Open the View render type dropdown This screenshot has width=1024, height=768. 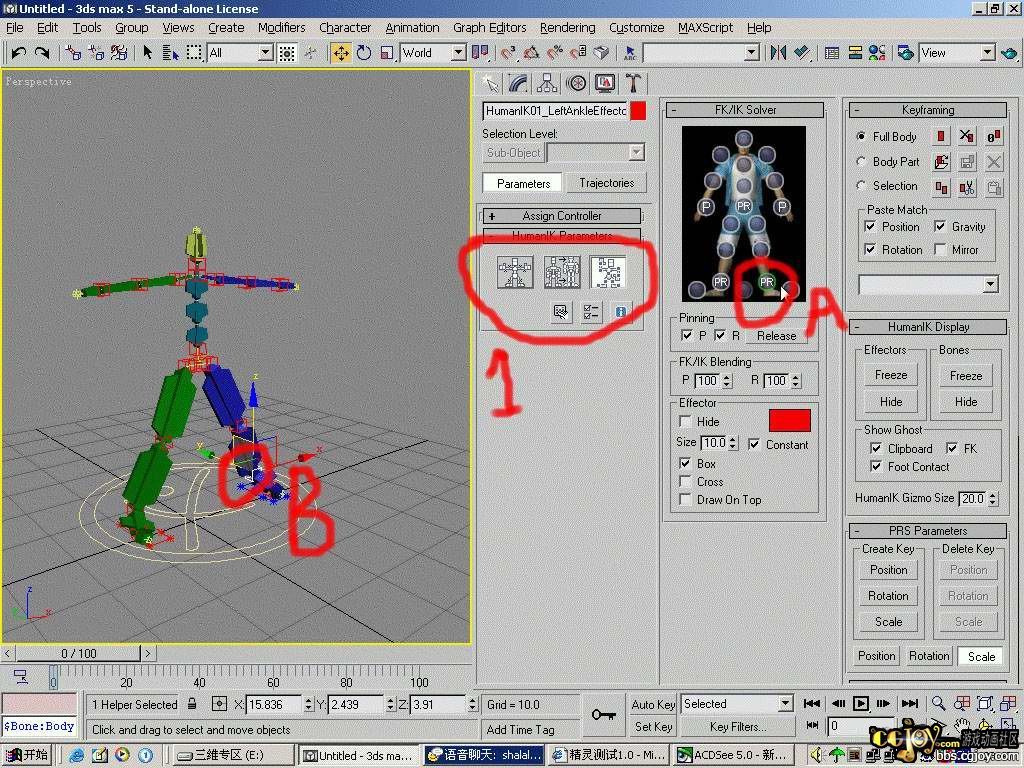point(987,53)
